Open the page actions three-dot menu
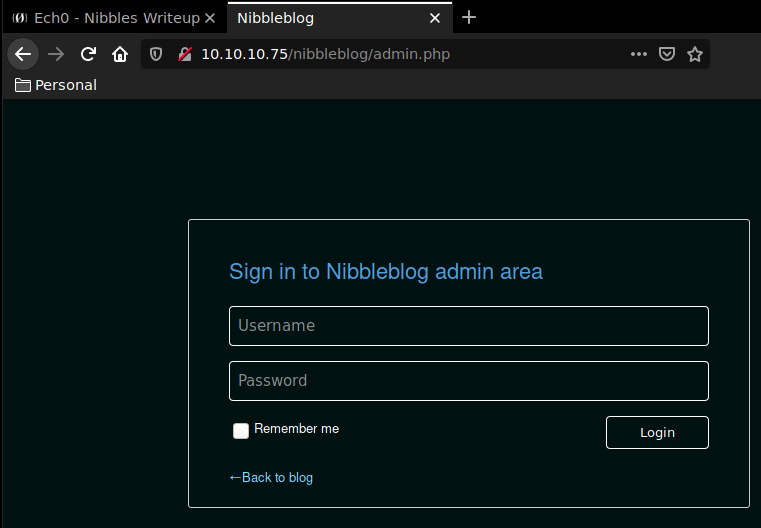The height and width of the screenshot is (528, 761). pyautogui.click(x=639, y=54)
